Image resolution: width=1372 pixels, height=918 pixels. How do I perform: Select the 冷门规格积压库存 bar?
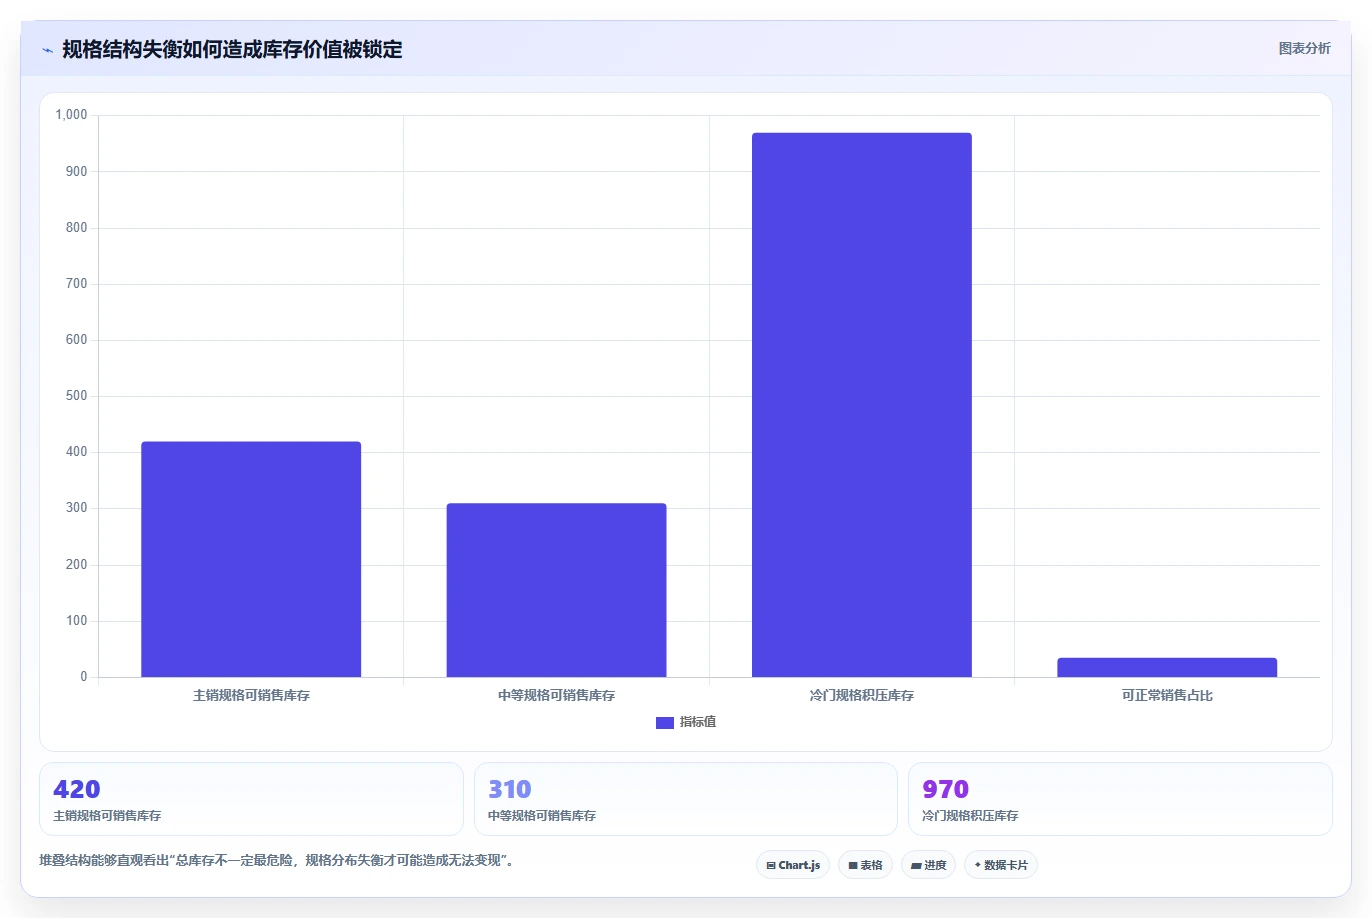coord(862,405)
